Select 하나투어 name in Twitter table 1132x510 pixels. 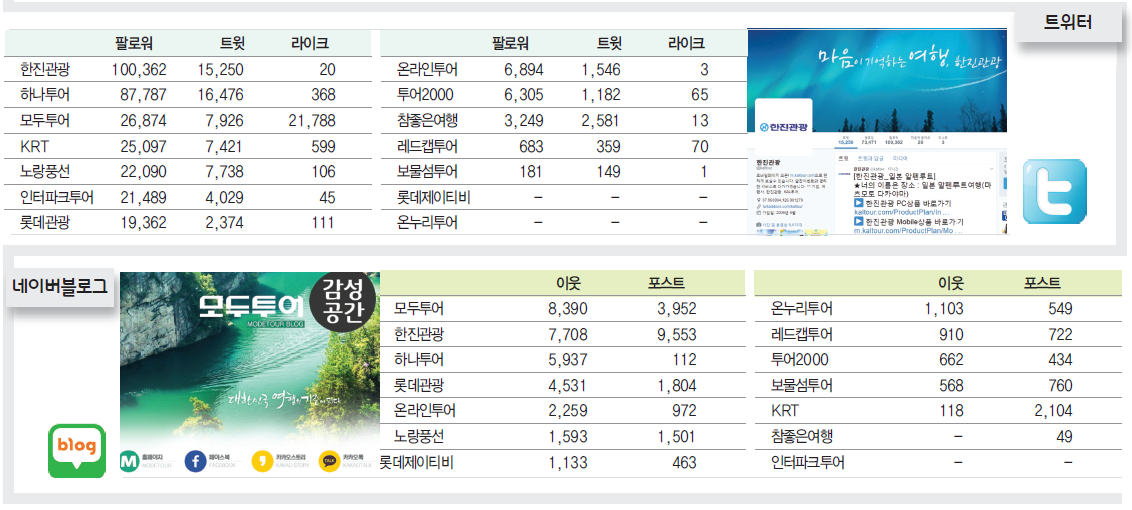45,95
